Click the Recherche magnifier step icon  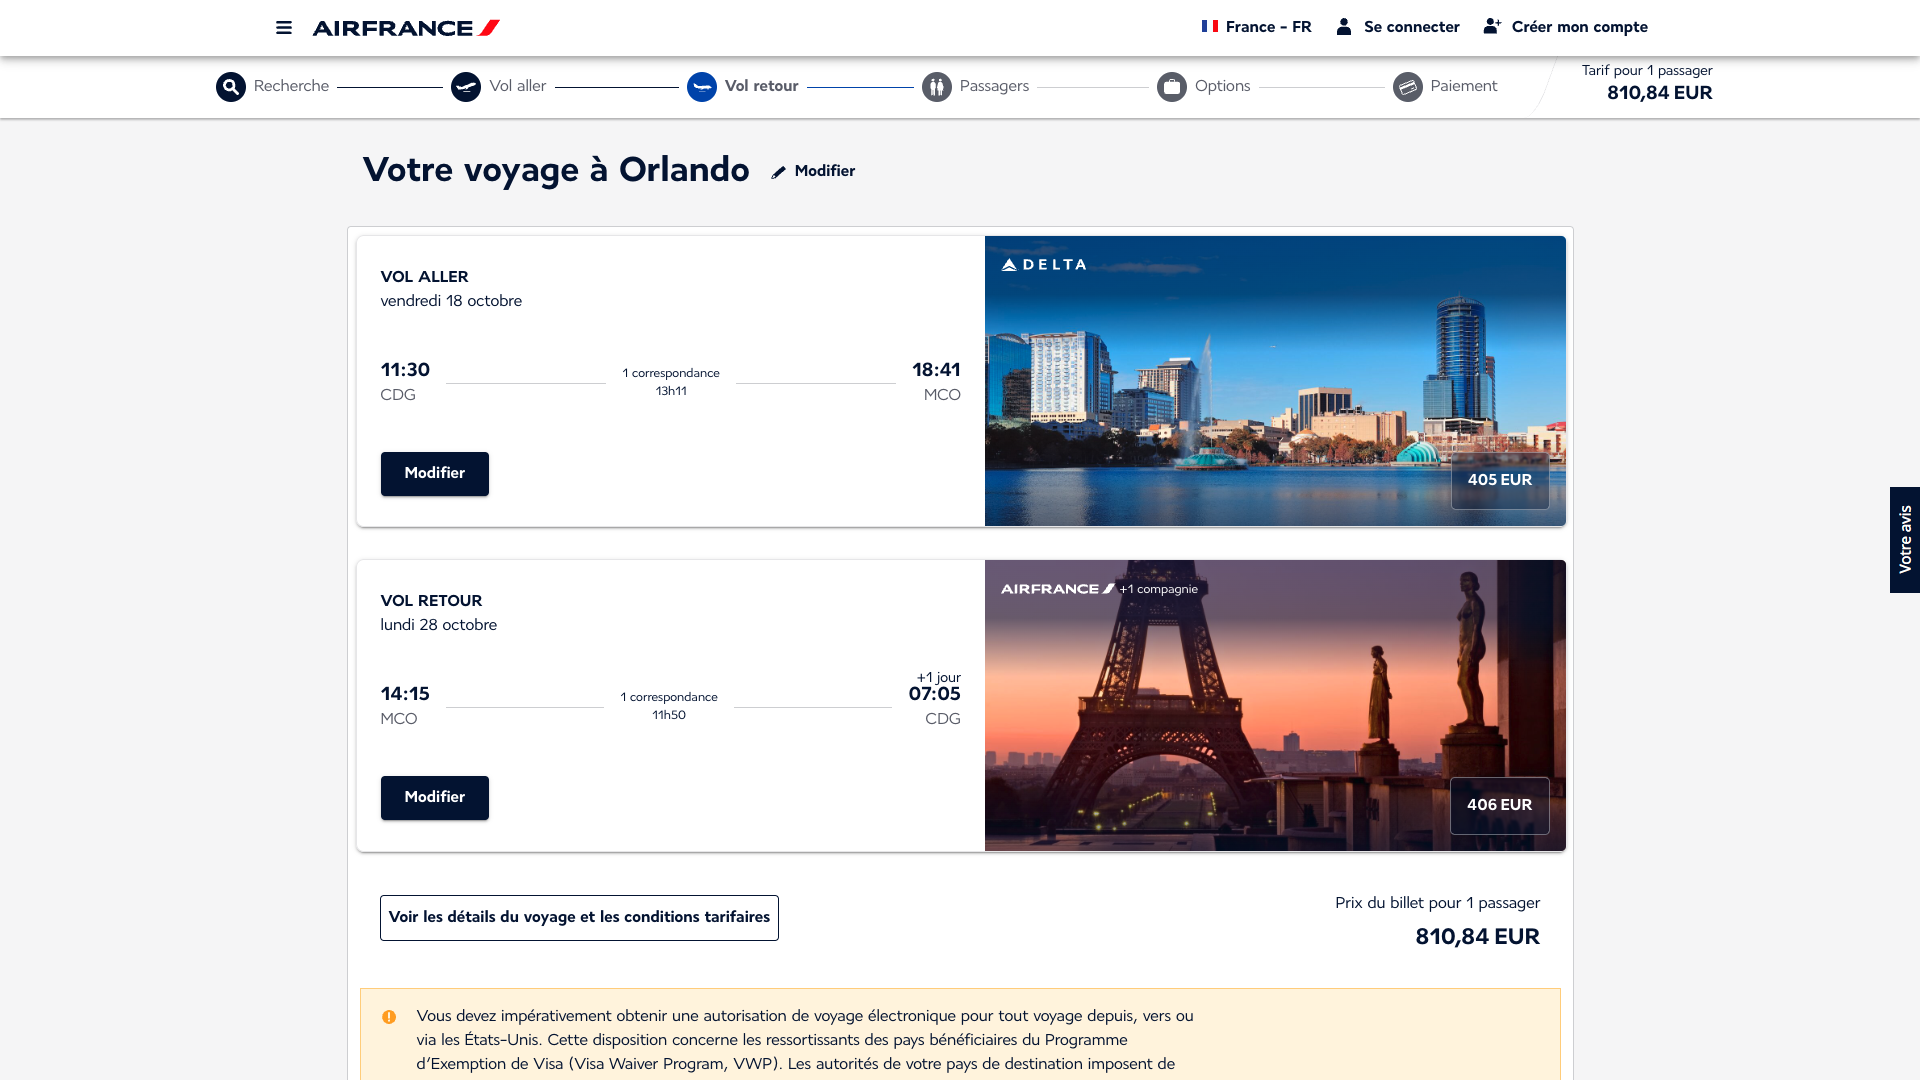[231, 87]
